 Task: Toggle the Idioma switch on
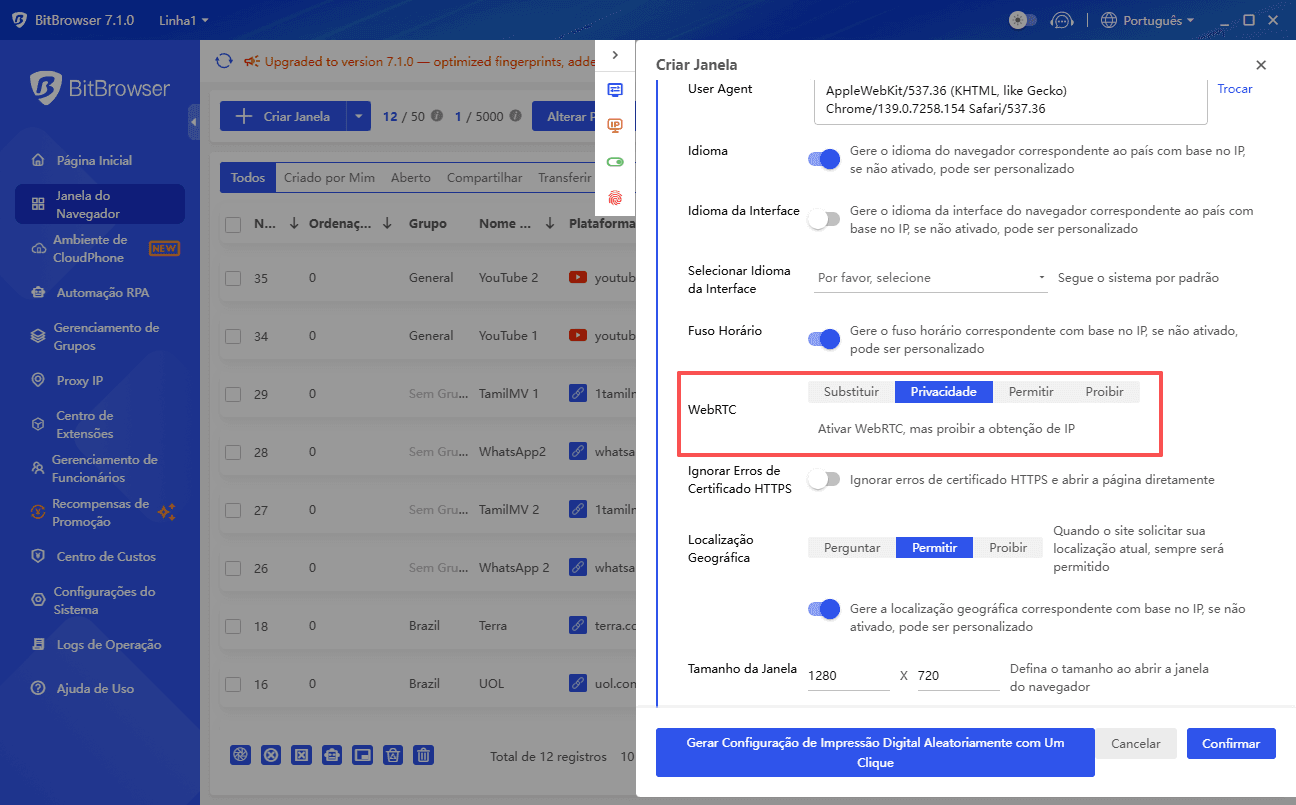823,159
